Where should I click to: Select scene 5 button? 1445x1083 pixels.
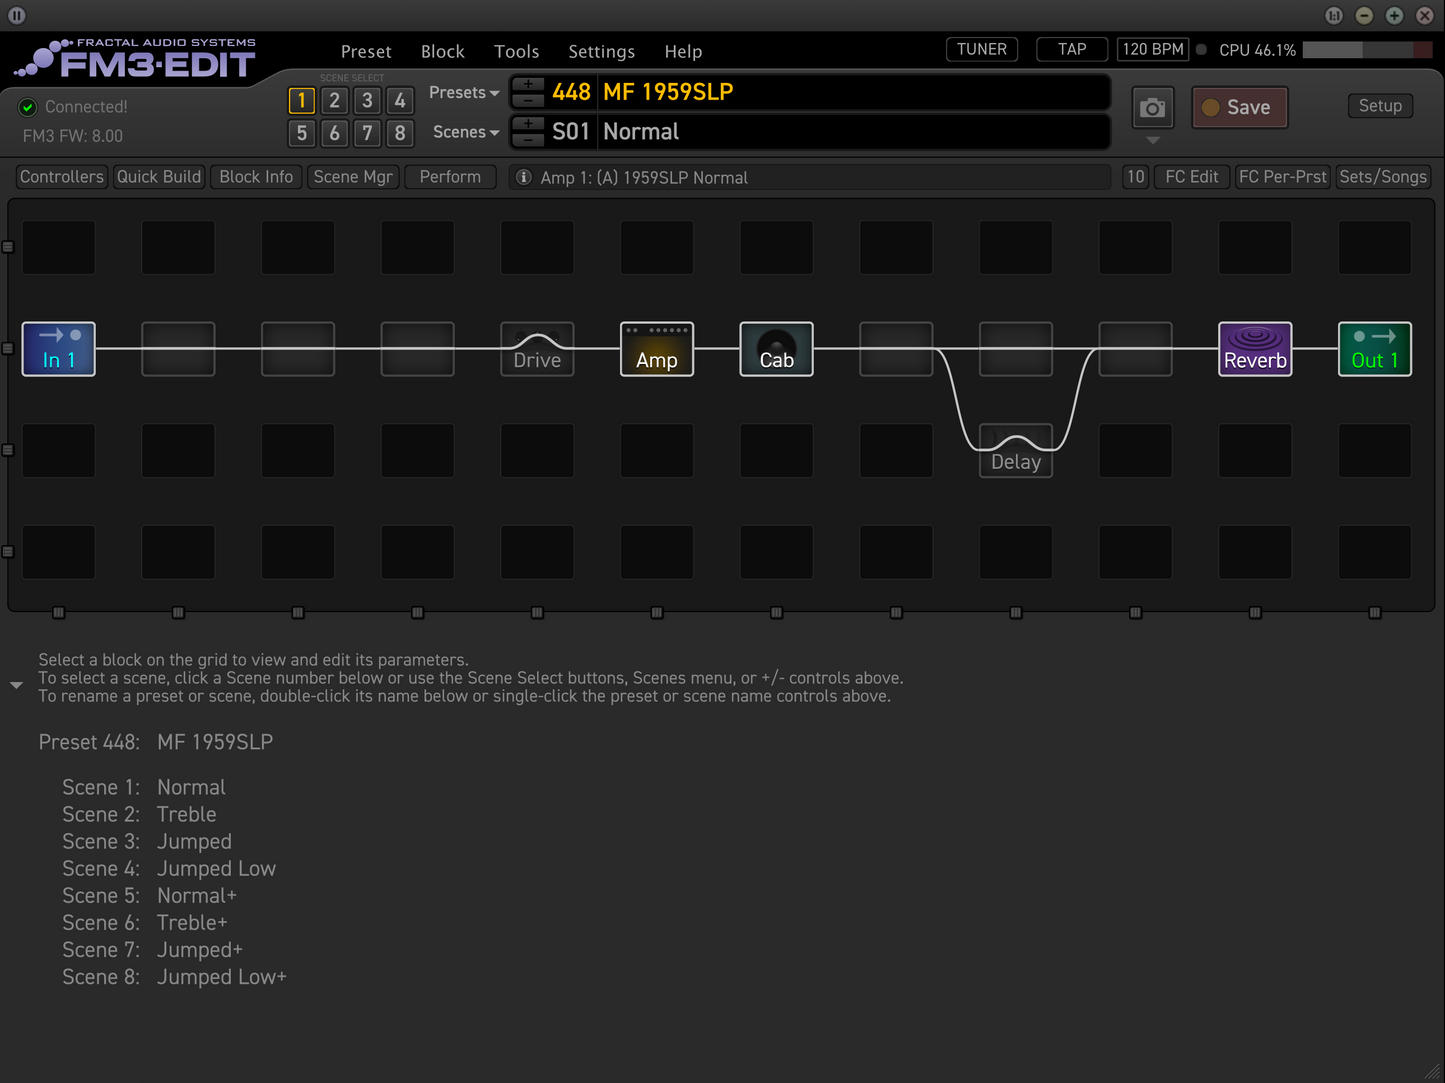302,133
